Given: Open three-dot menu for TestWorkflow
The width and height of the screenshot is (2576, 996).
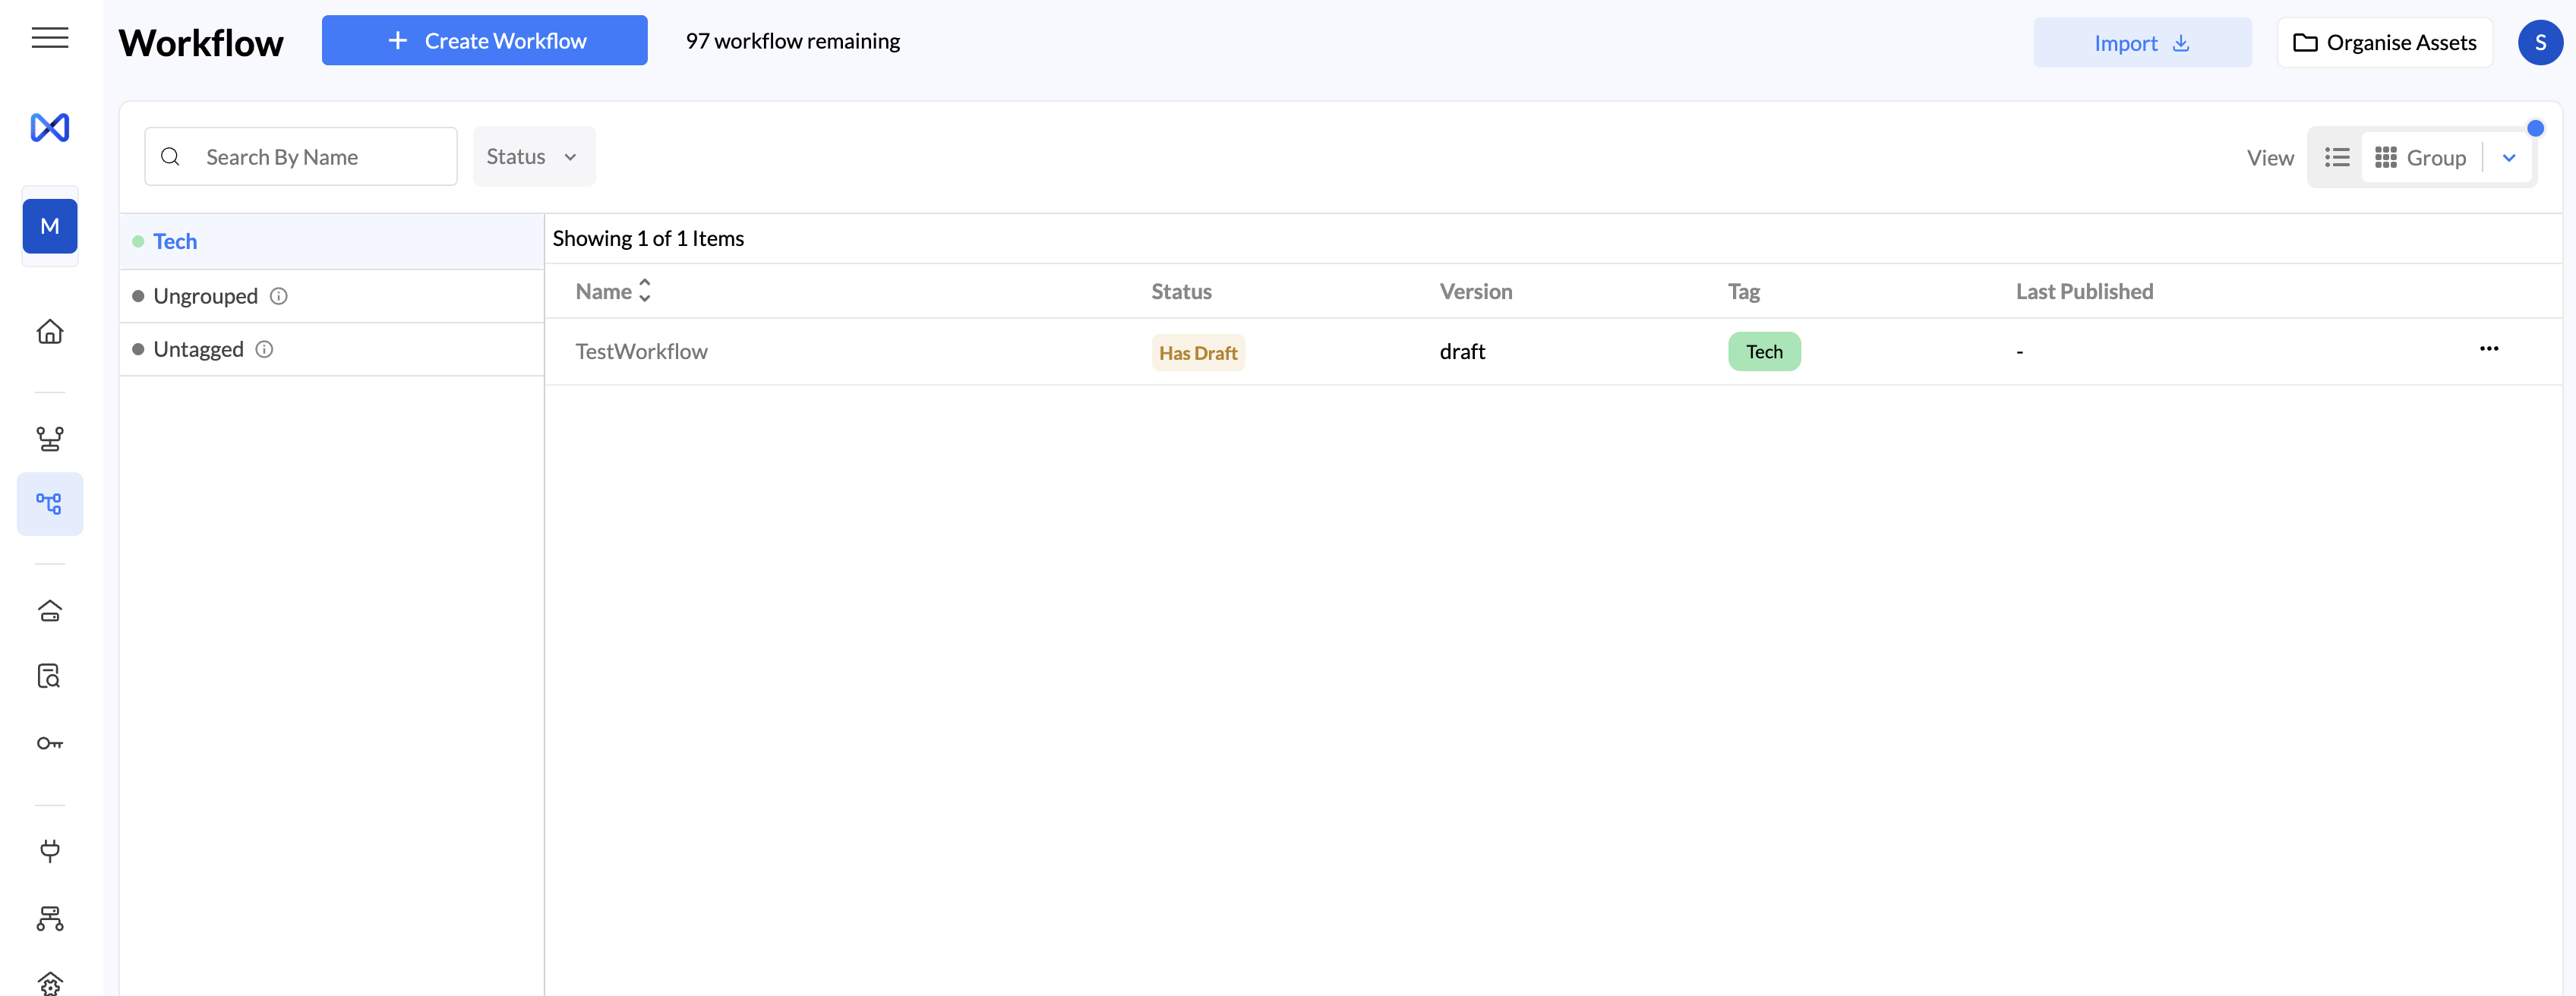Looking at the screenshot, I should click(2488, 349).
